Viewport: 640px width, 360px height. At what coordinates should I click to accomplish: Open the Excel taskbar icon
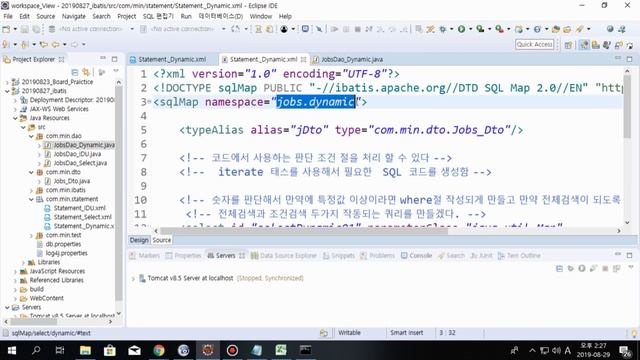tap(281, 350)
